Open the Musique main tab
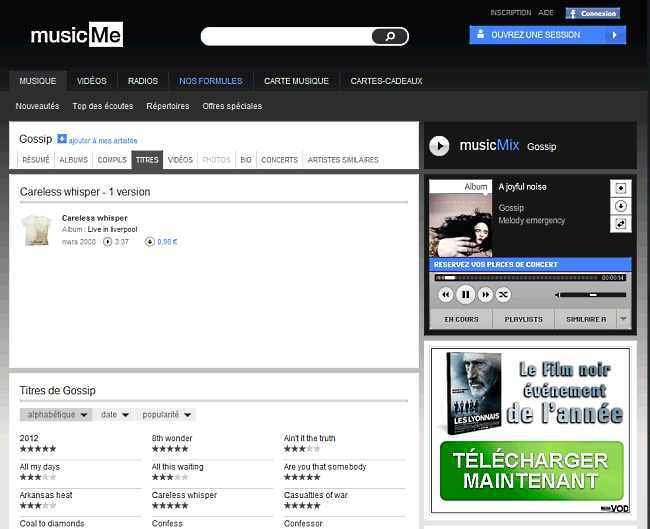This screenshot has width=650, height=529. 38,81
